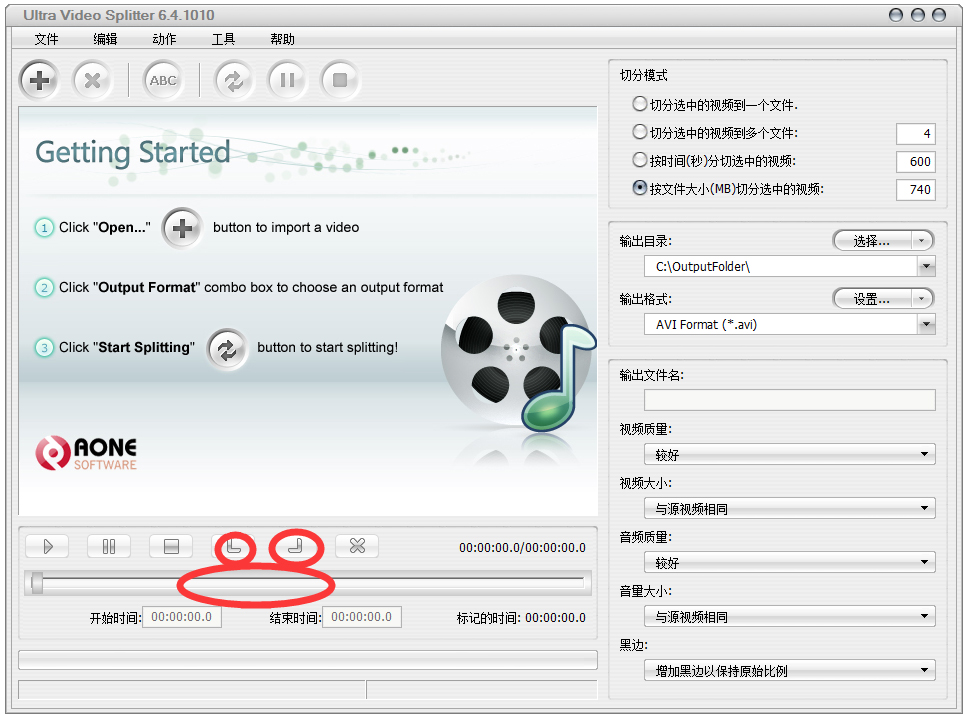Open the 文件 menu
This screenshot has width=967, height=717.
click(46, 39)
